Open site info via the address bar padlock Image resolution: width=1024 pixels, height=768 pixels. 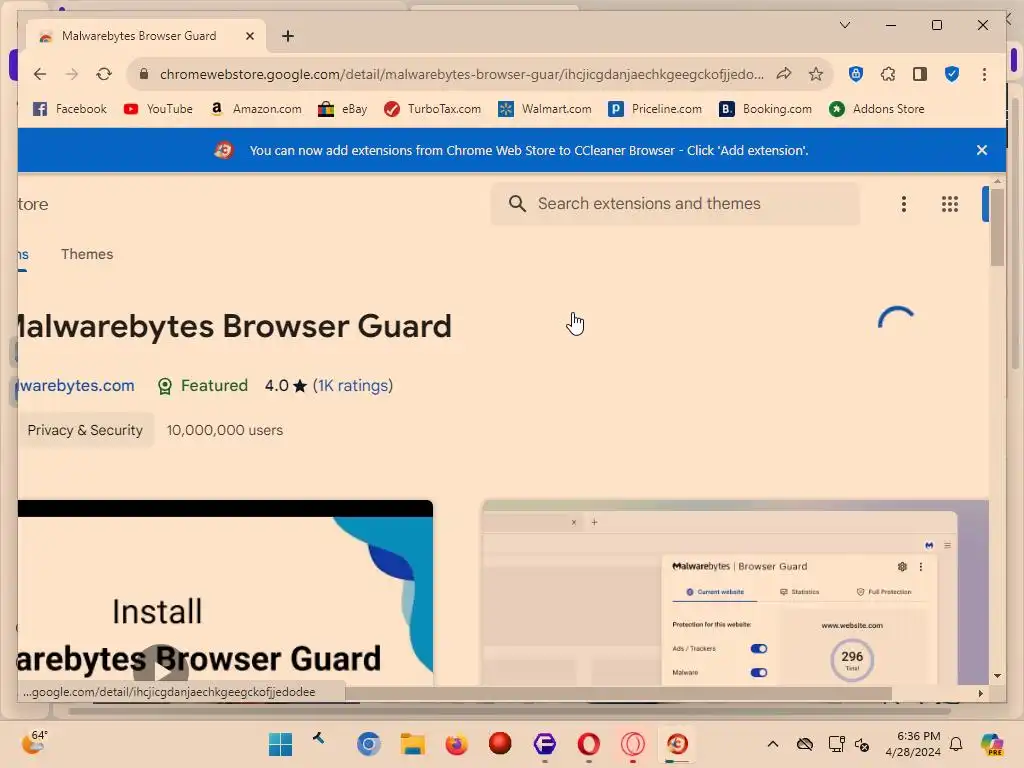coord(144,74)
